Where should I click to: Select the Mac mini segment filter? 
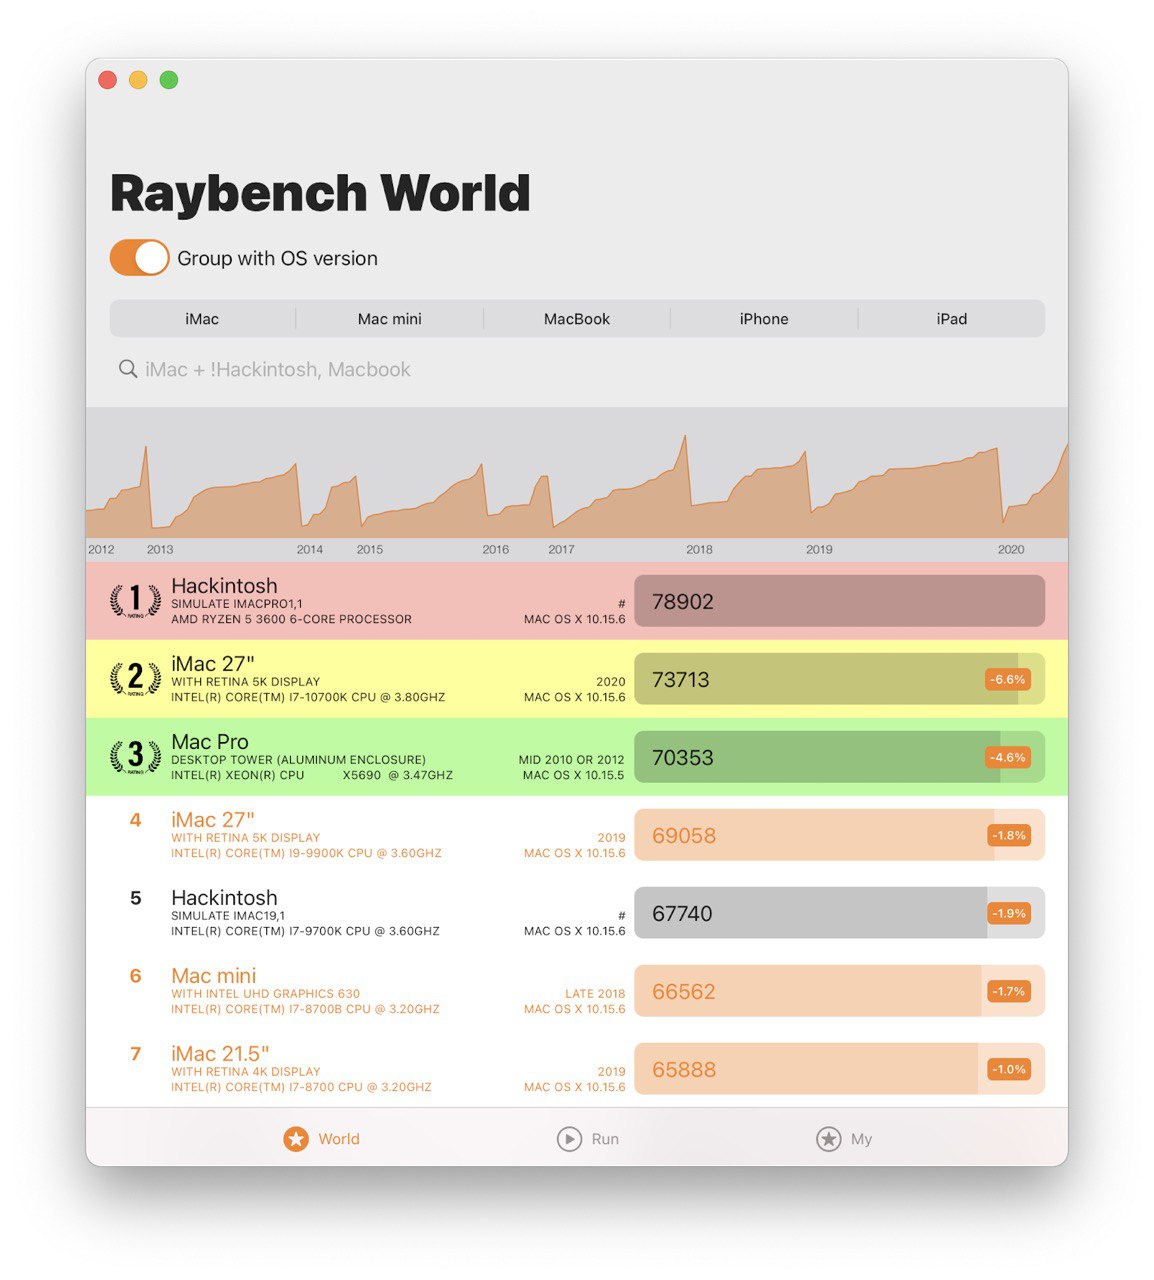click(x=390, y=319)
